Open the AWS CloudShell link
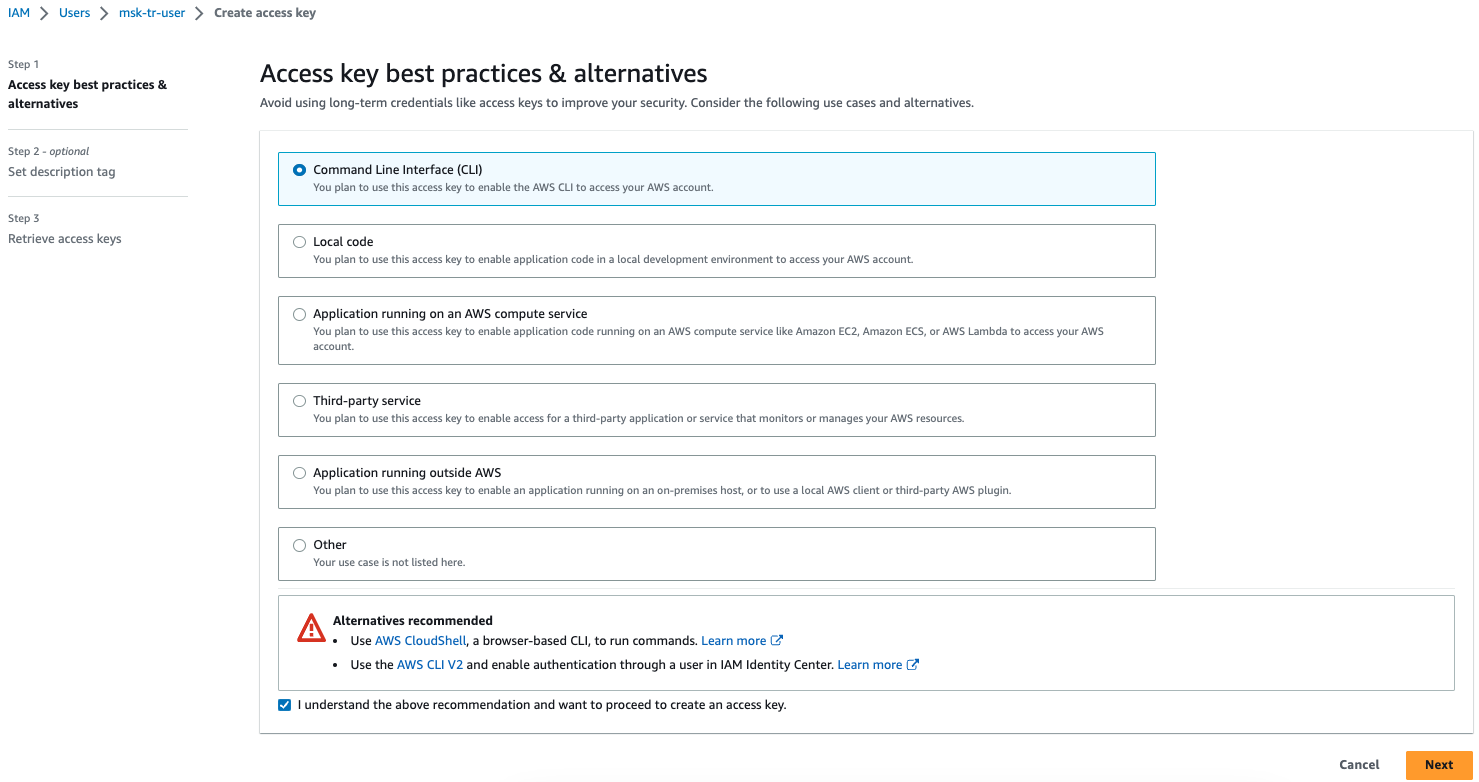 click(x=420, y=641)
